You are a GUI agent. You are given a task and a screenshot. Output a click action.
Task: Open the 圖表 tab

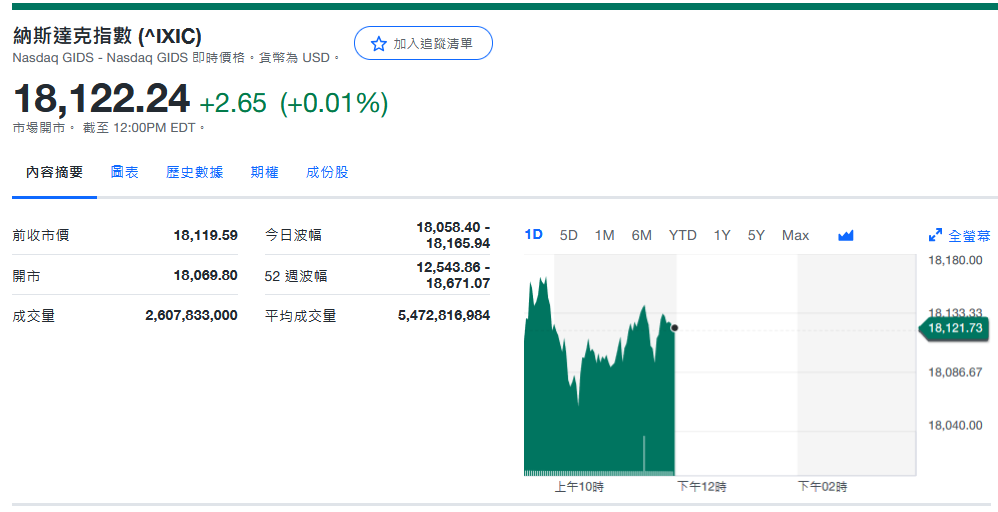[x=125, y=172]
